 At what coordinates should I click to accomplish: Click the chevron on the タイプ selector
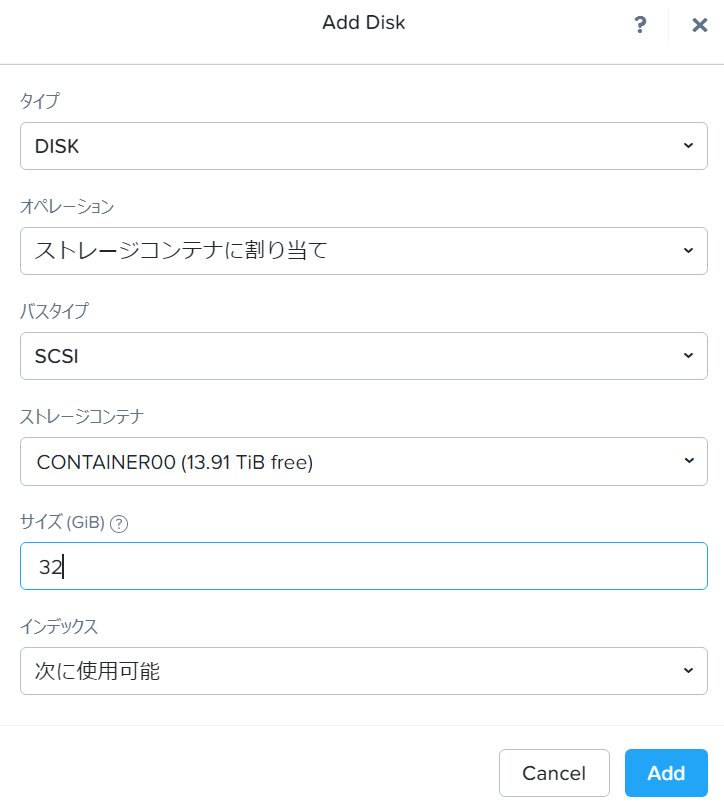(x=688, y=145)
